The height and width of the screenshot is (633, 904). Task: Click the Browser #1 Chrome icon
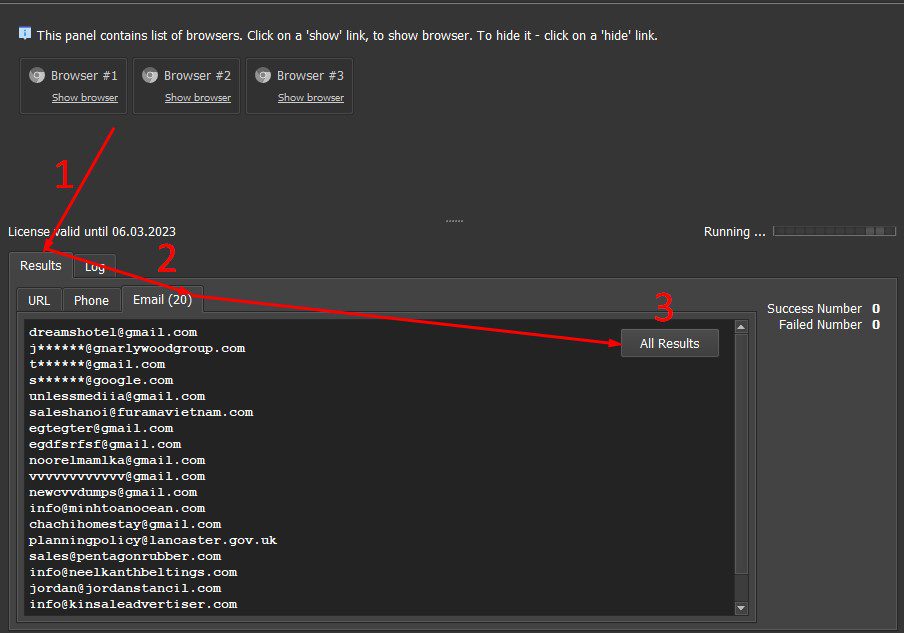37,76
